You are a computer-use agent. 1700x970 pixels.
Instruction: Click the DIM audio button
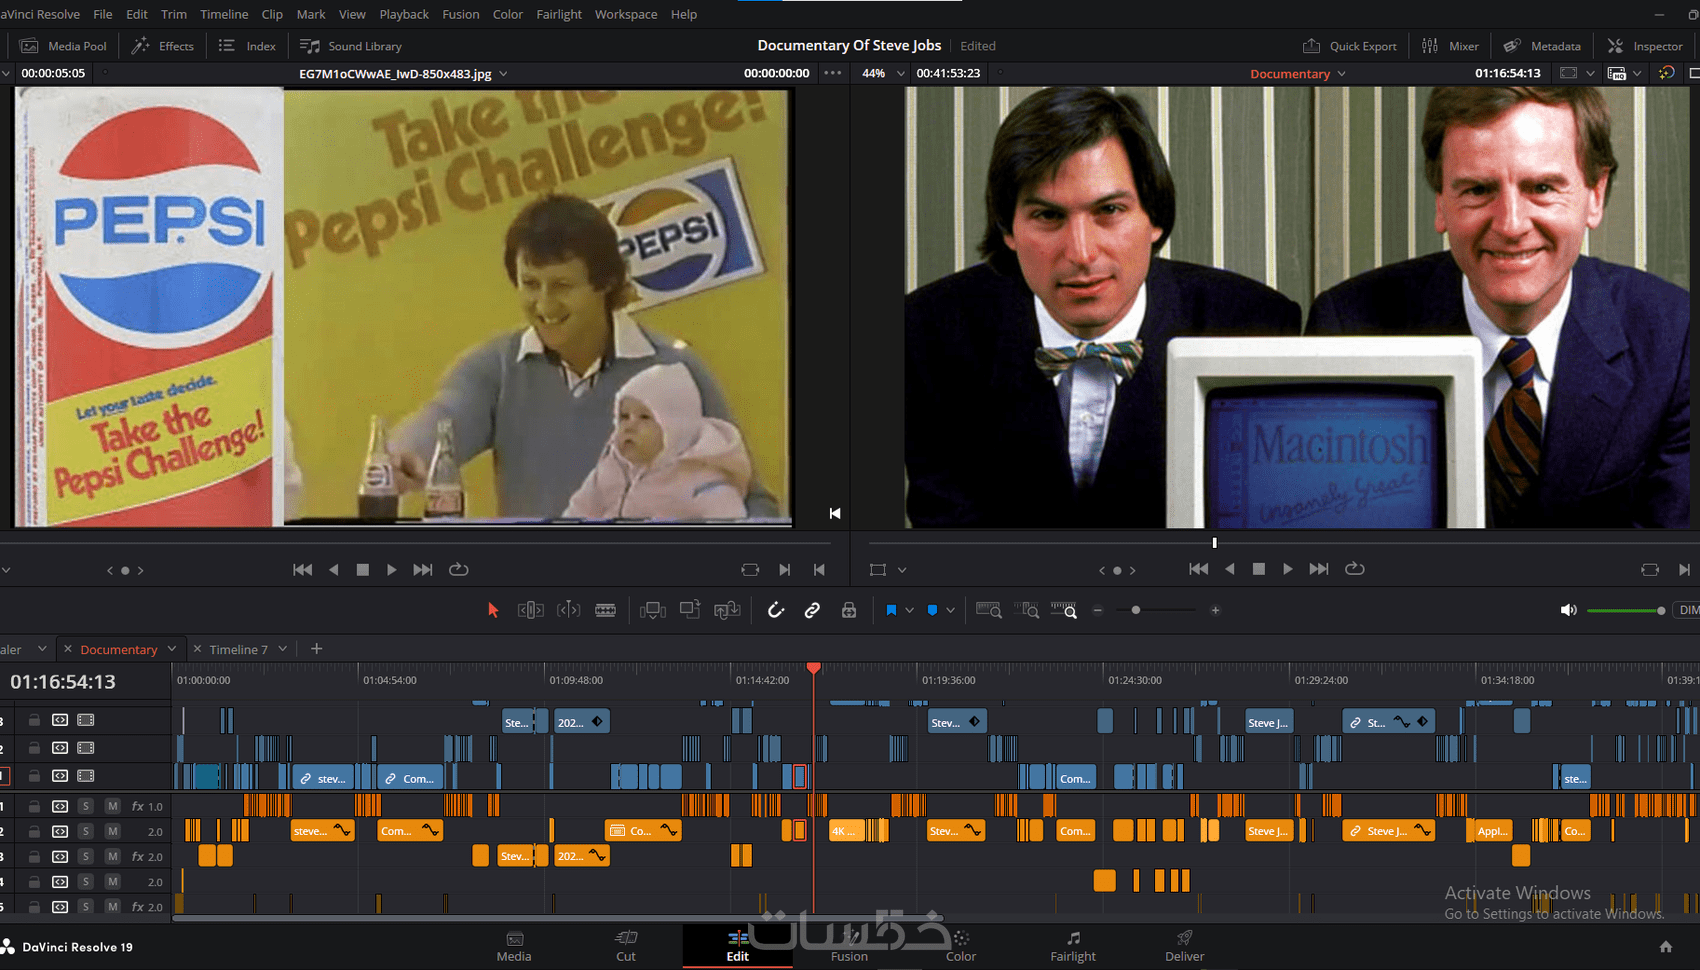pyautogui.click(x=1689, y=610)
